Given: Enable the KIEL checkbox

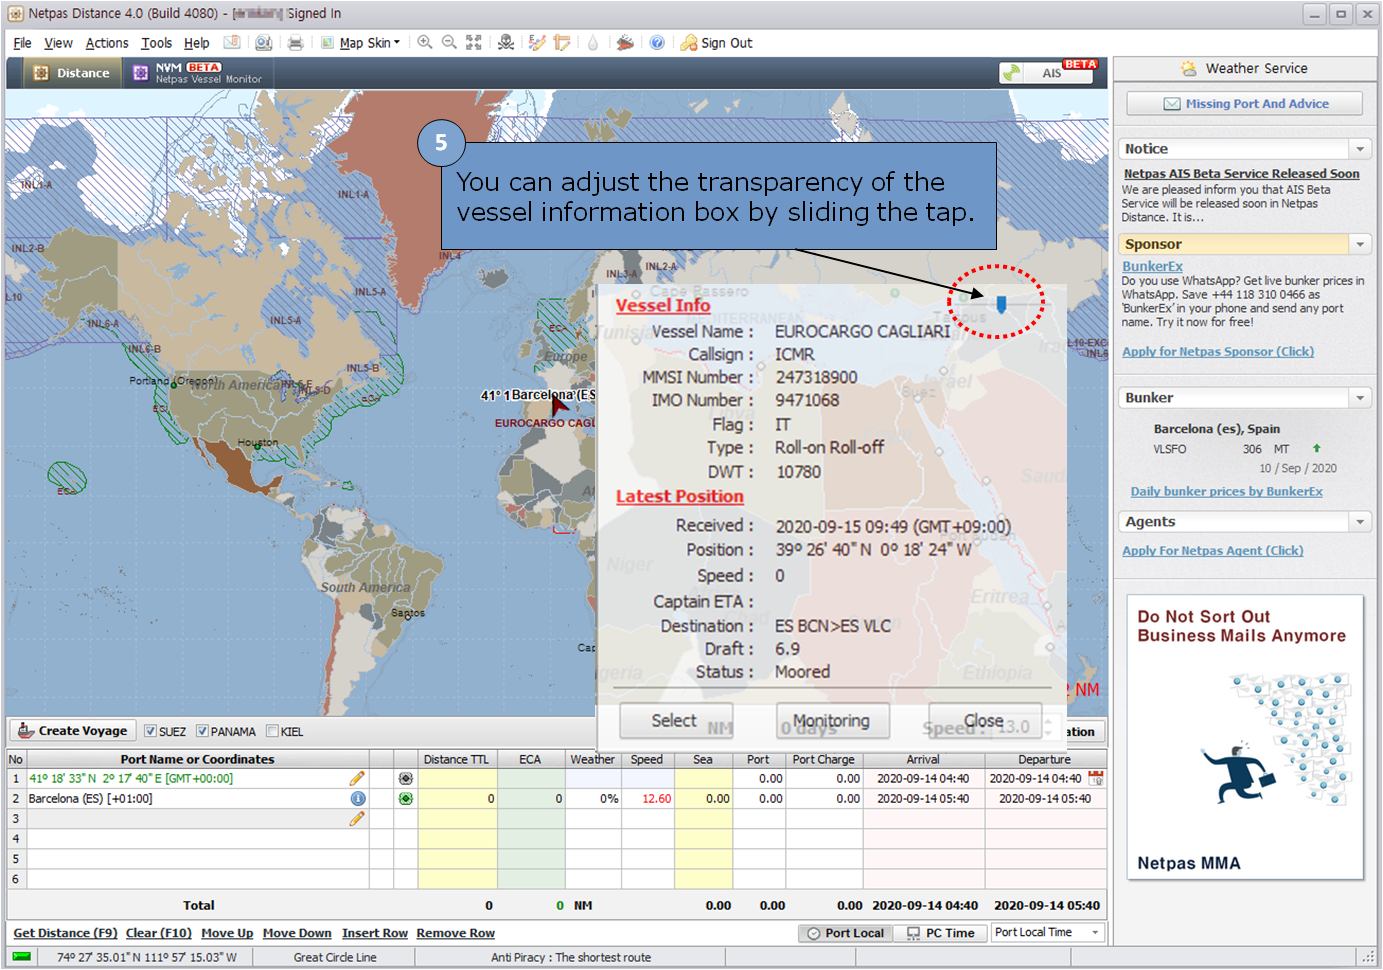Looking at the screenshot, I should coord(272,731).
